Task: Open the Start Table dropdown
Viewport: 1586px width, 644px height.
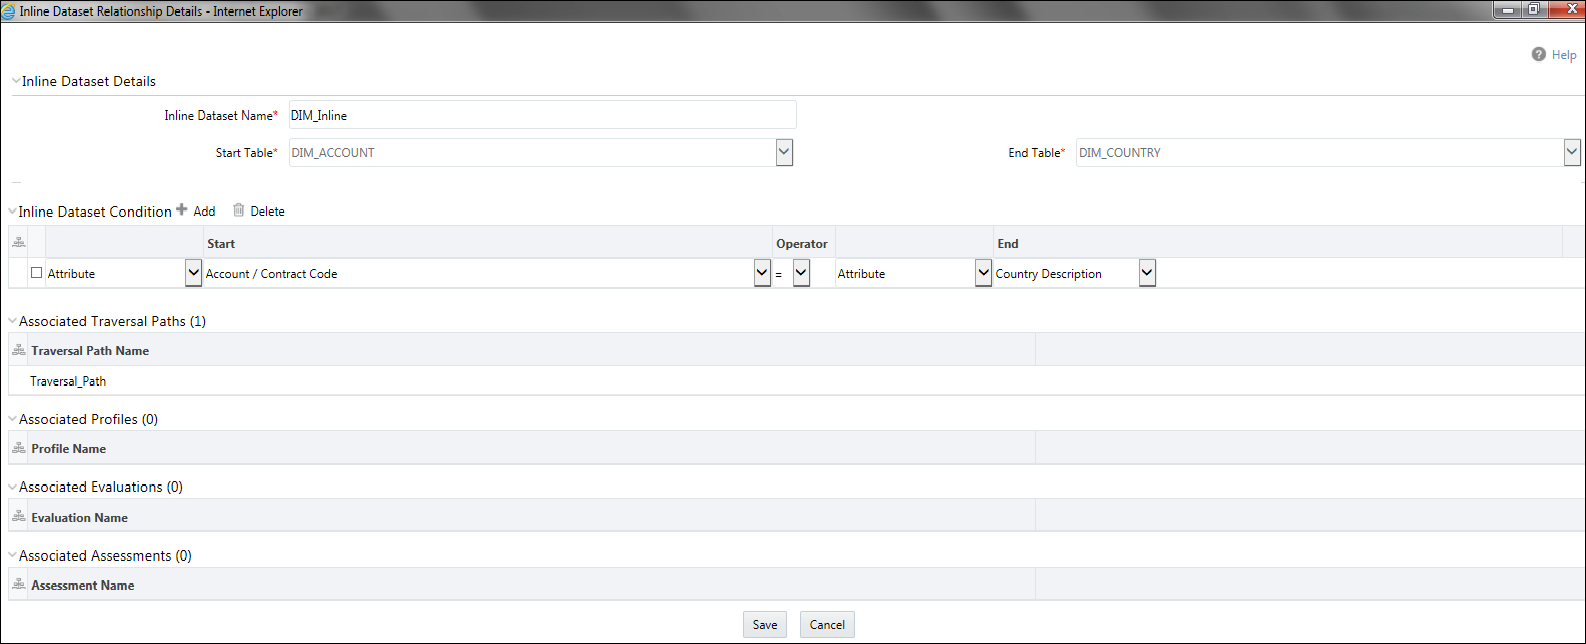Action: click(784, 153)
